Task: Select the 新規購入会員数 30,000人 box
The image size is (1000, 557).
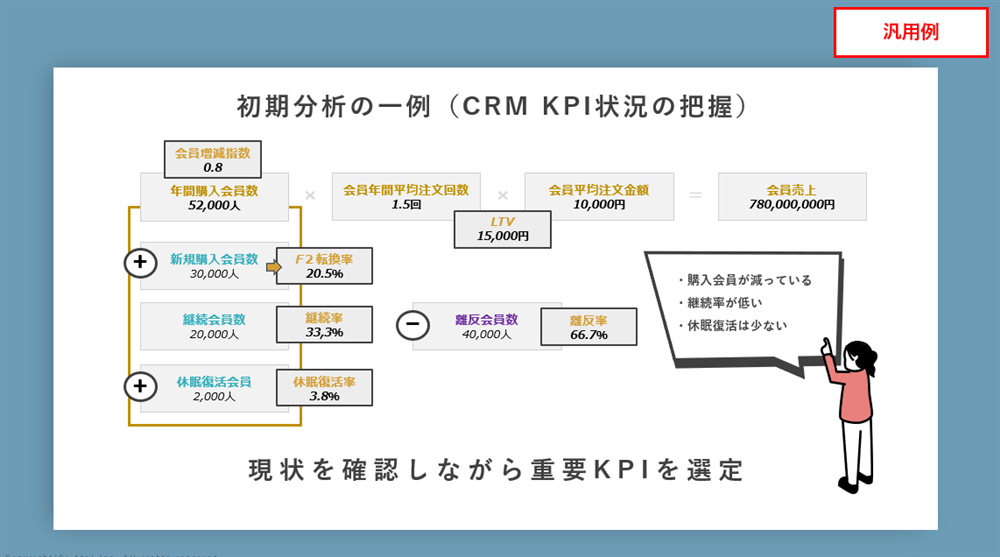Action: coord(214,266)
